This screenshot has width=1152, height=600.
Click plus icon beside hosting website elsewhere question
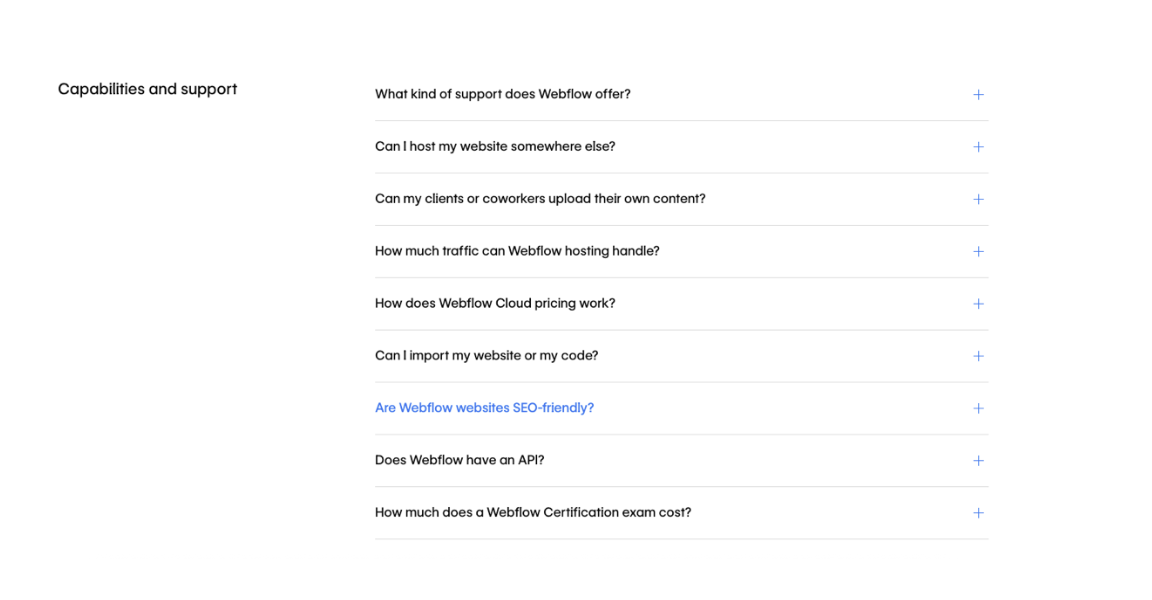[978, 147]
